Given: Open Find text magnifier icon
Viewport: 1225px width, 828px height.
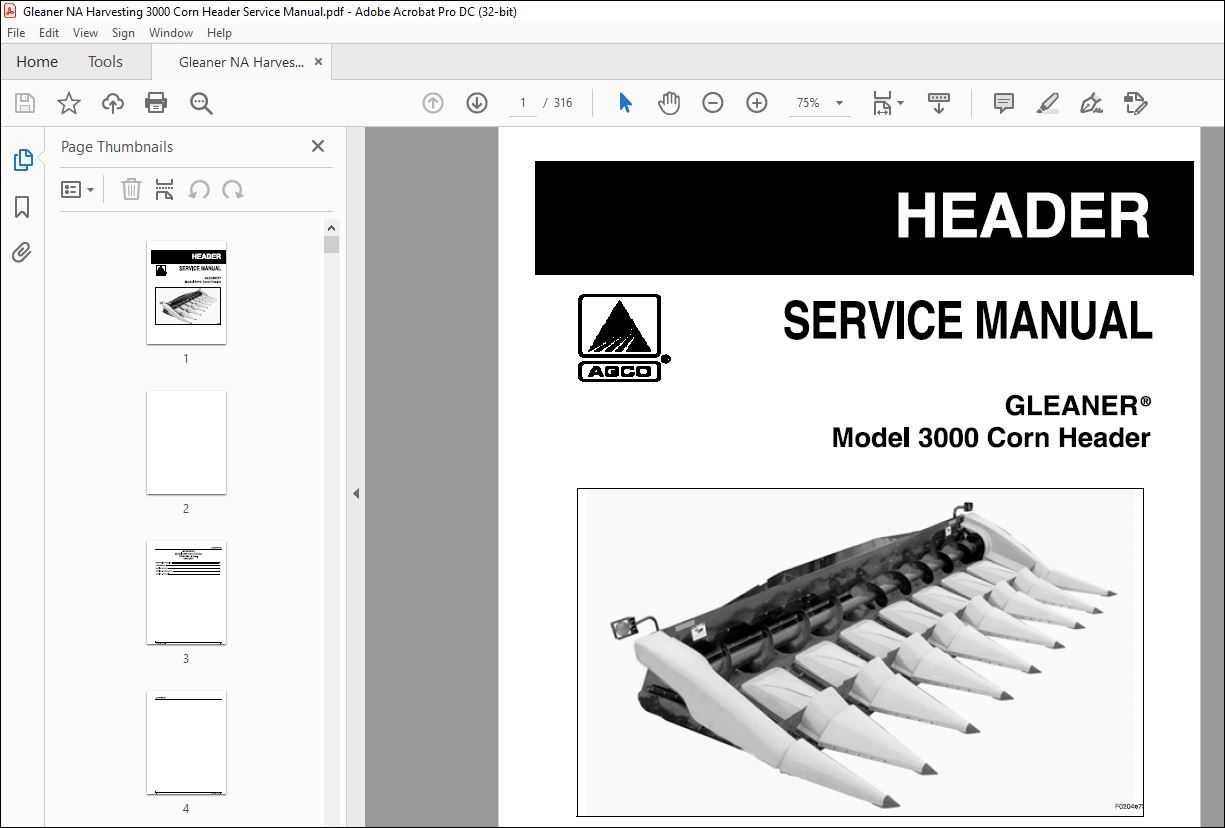Looking at the screenshot, I should click(201, 103).
